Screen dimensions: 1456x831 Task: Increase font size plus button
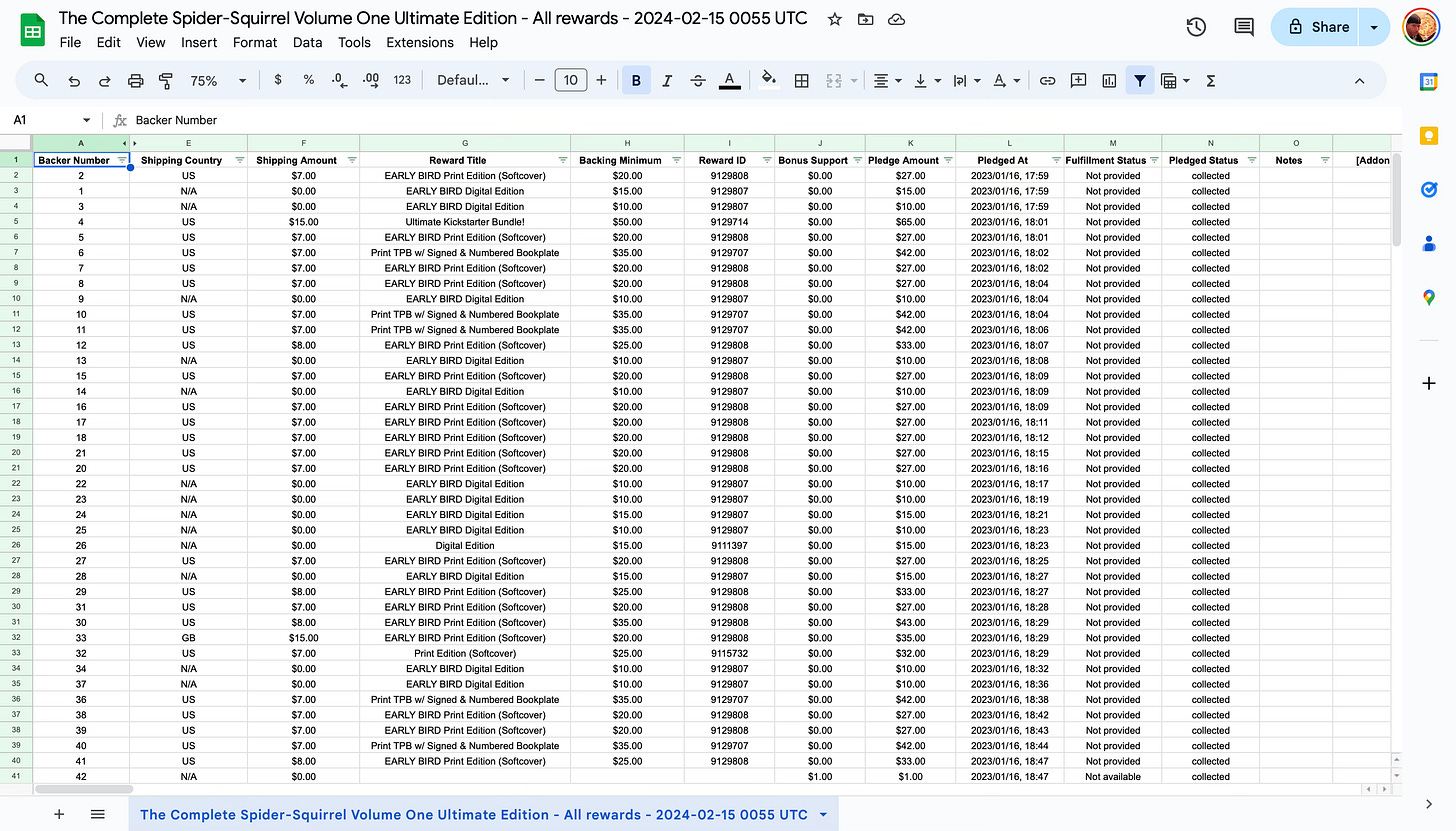600,80
